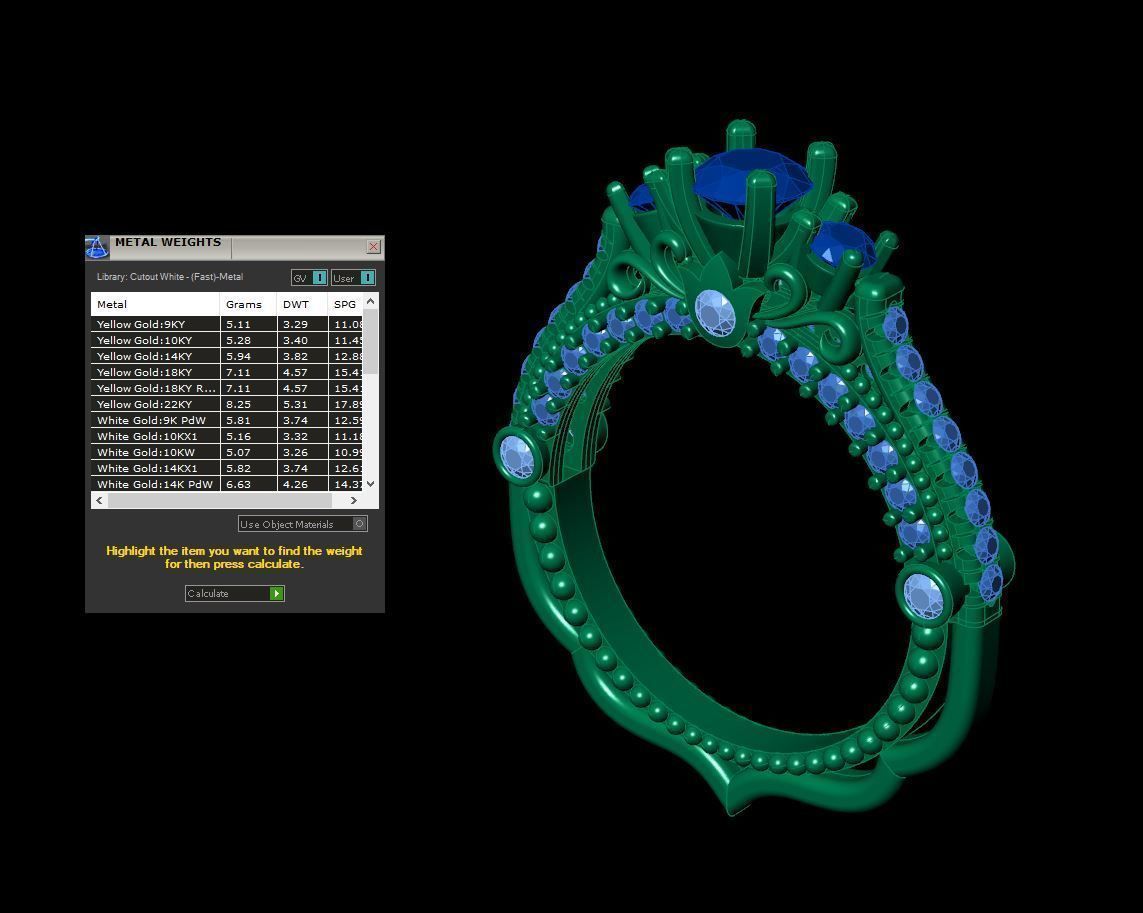Click the marquise-framed stone below center setting
Viewport: 1143px width, 913px height.
coord(715,313)
